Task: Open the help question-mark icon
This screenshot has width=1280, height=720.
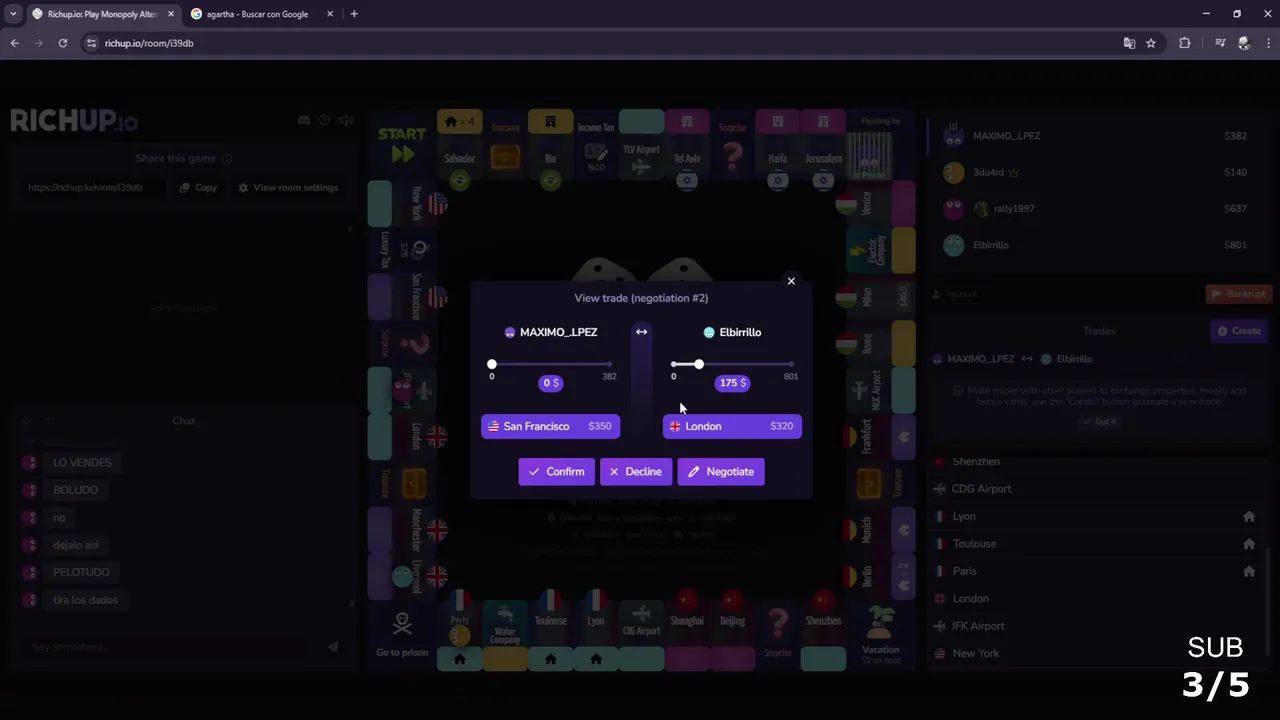Action: (324, 120)
